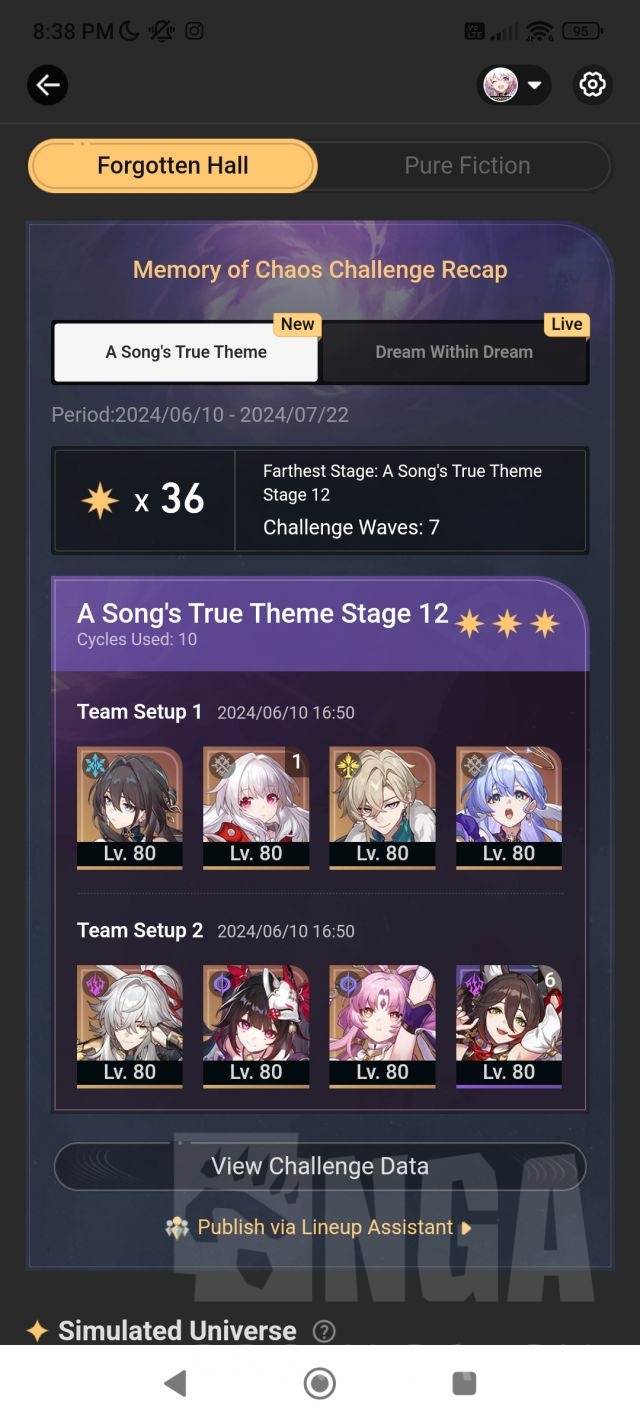The image size is (640, 1422).
Task: Expand the account avatar dropdown
Action: [x=515, y=85]
